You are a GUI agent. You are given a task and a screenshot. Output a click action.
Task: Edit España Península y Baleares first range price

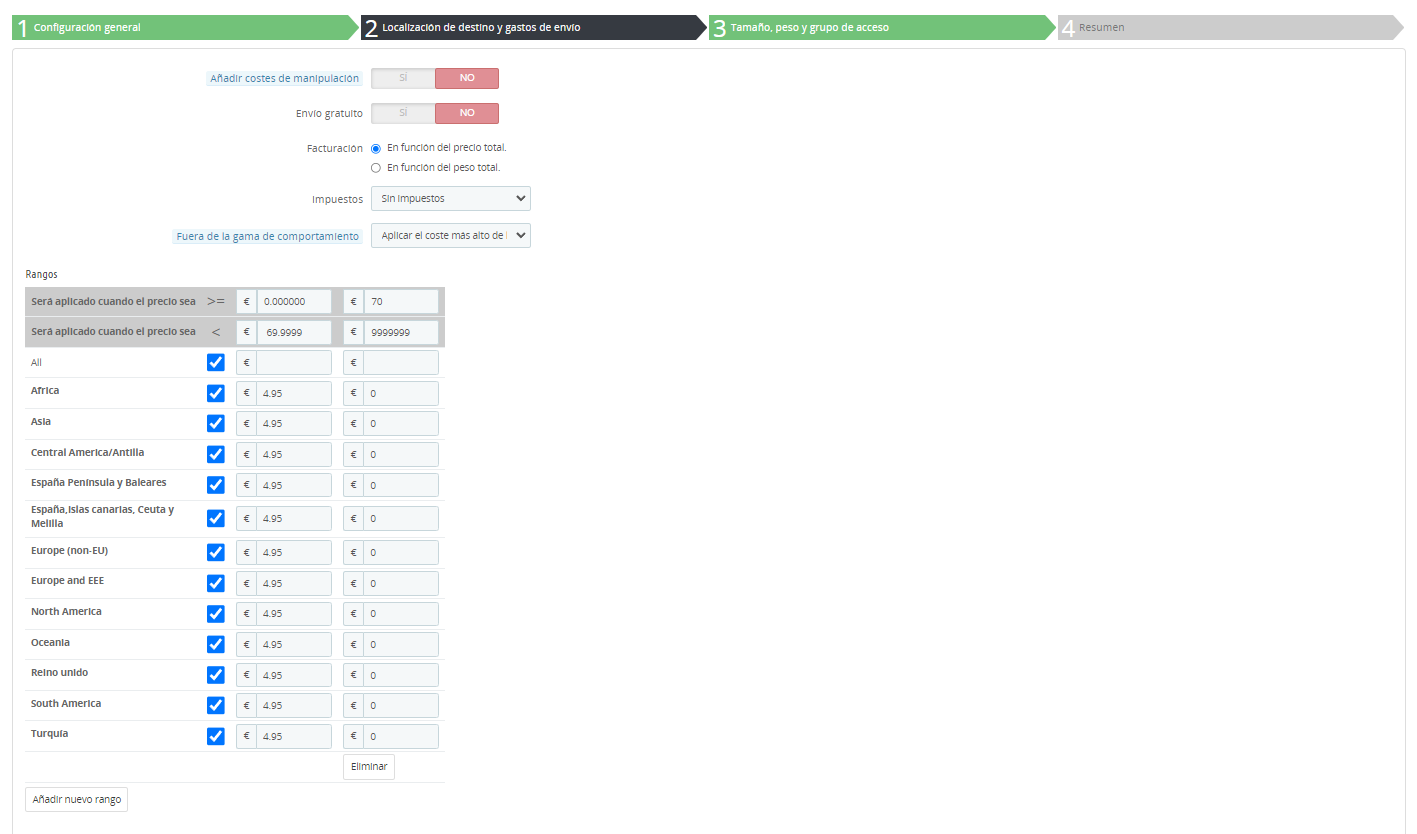294,485
